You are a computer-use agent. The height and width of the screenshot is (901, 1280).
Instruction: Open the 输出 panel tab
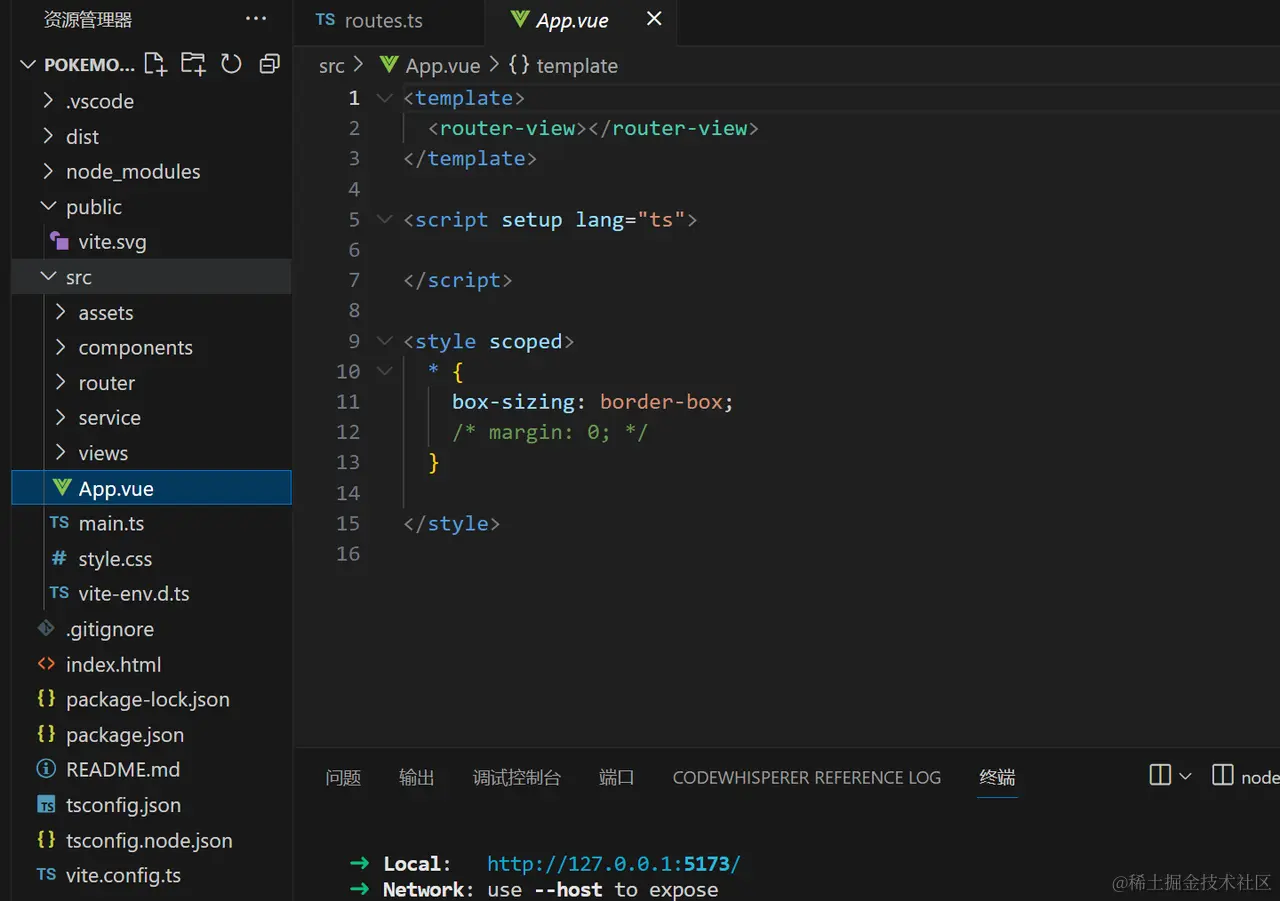tap(416, 777)
